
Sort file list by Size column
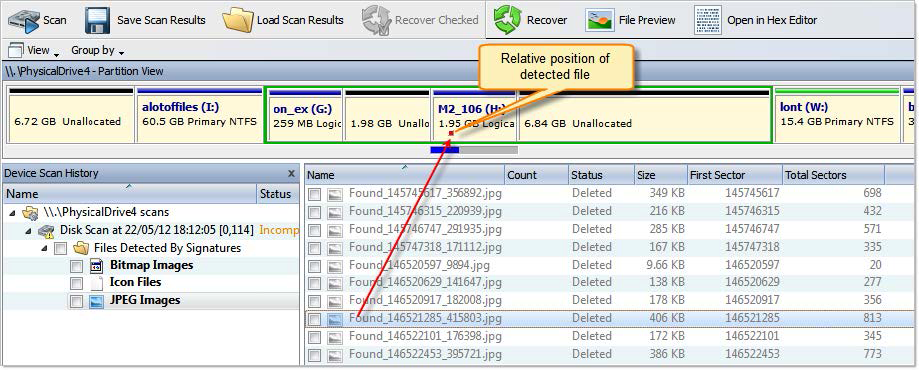661,175
